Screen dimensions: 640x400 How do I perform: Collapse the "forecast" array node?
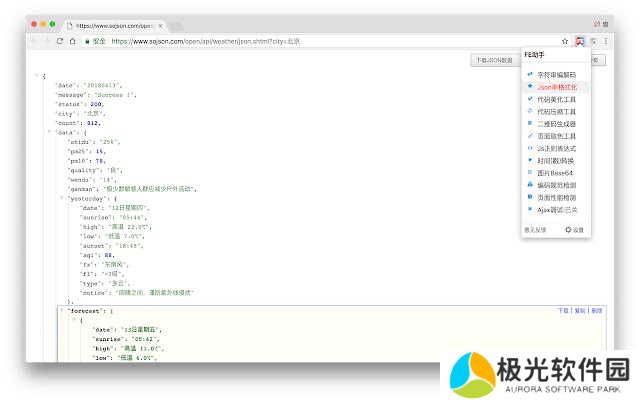(x=61, y=311)
